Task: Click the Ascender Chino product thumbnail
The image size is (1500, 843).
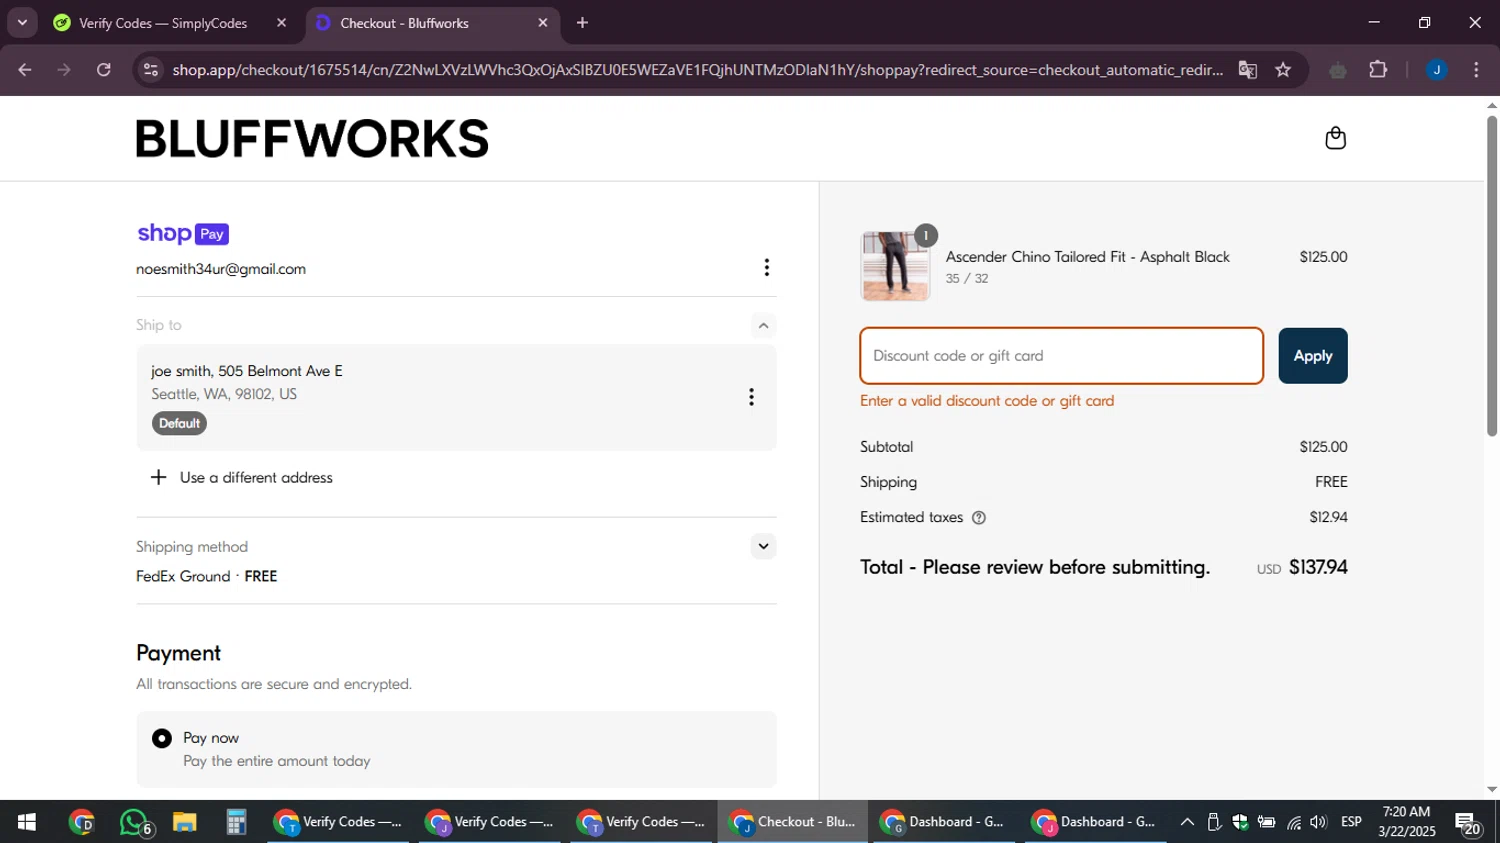Action: [x=895, y=266]
